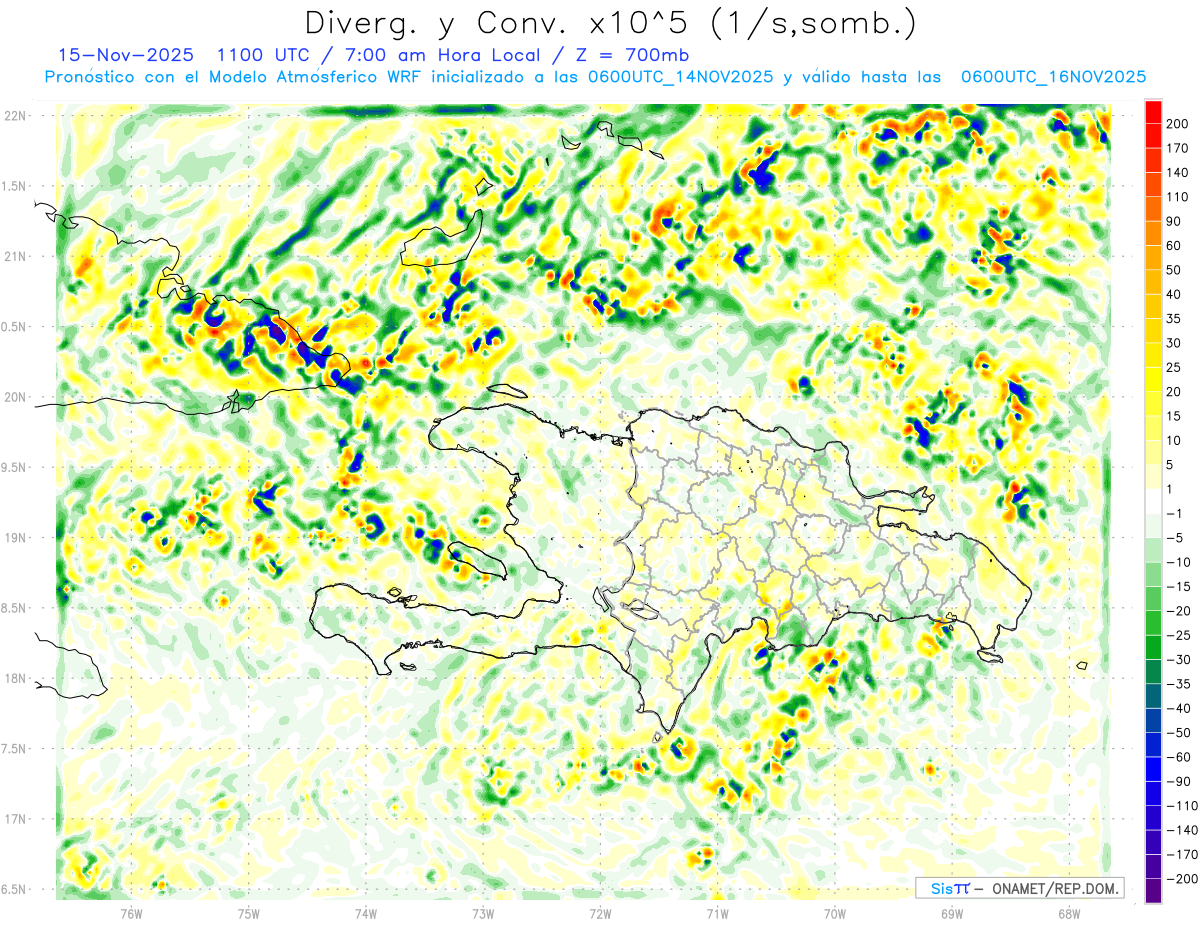Click the colorbar value -90

coord(1180,780)
